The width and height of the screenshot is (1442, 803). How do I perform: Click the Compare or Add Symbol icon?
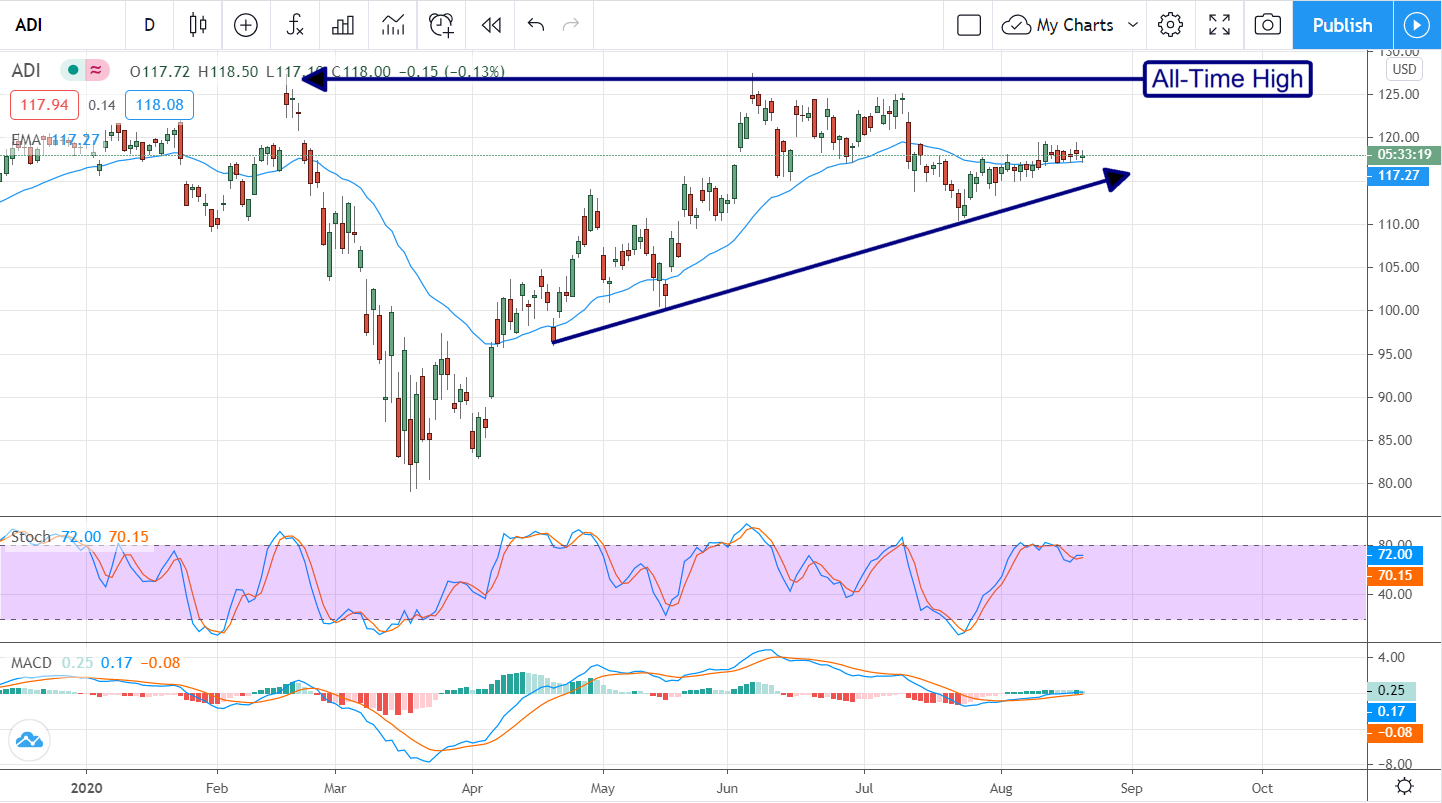246,25
